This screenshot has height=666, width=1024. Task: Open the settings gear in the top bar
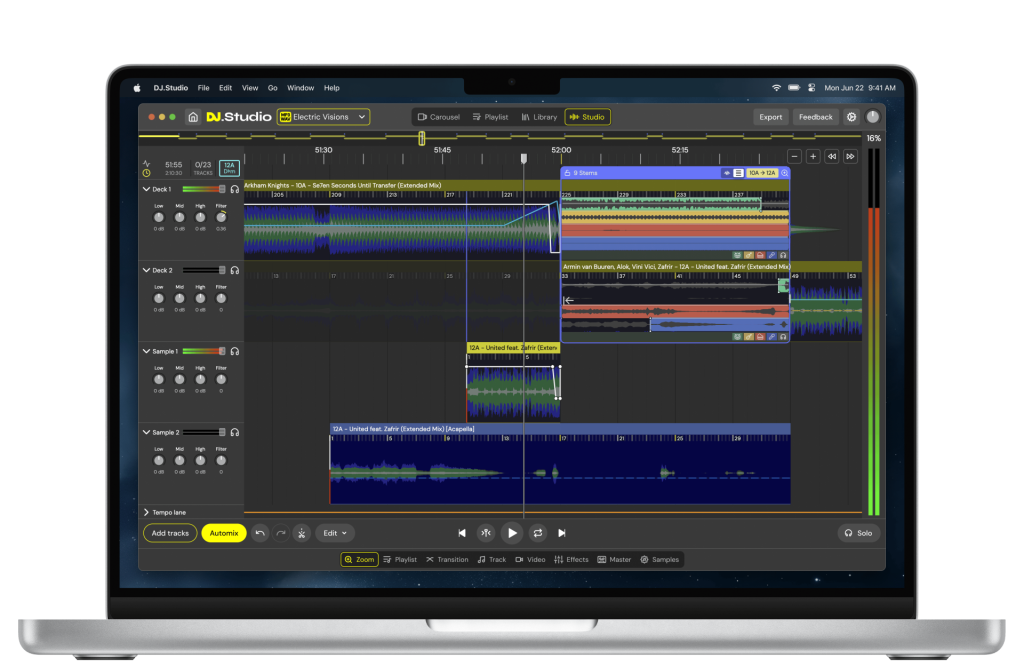(x=852, y=116)
